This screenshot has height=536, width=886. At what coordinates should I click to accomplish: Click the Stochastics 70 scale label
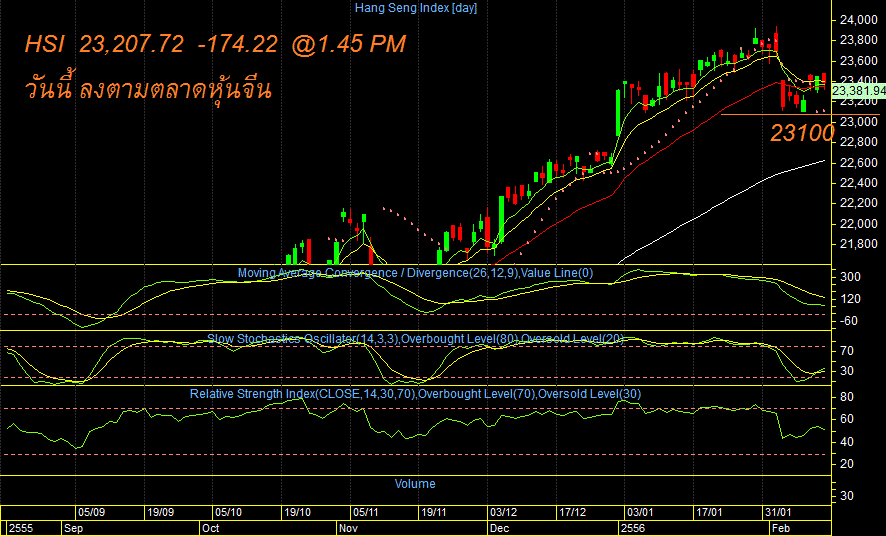846,351
